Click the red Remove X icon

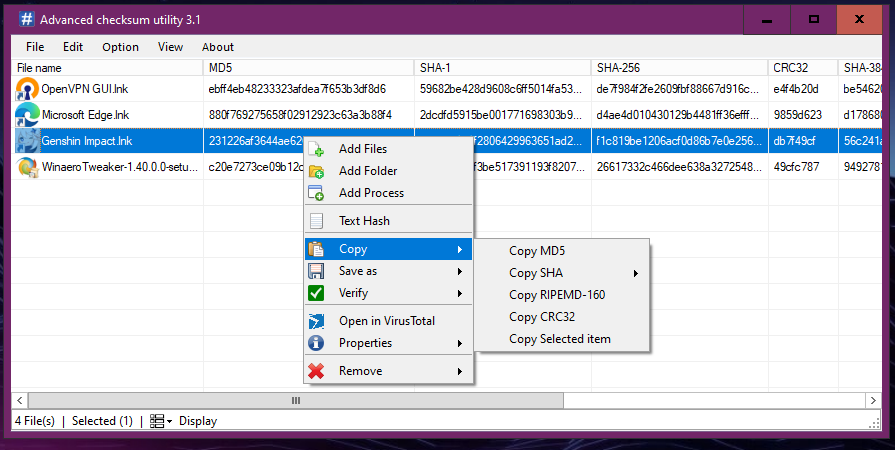(x=317, y=371)
